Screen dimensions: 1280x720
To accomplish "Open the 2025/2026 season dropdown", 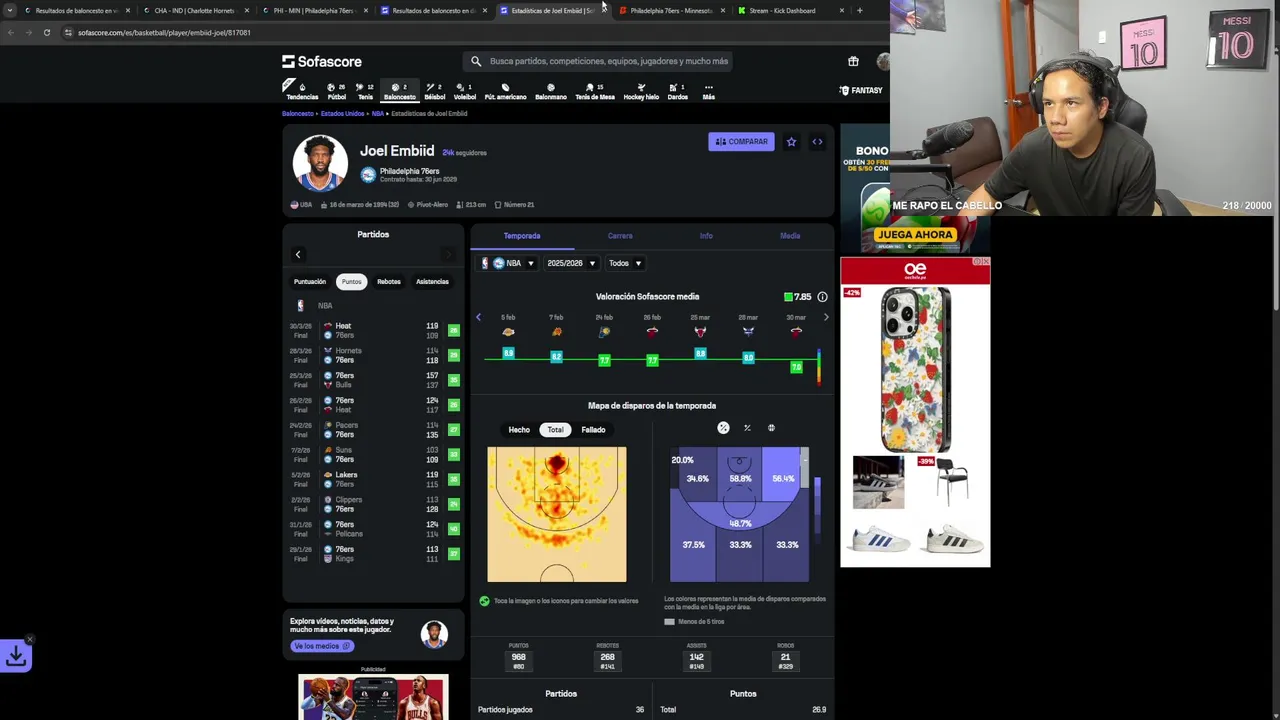I will click(x=570, y=263).
